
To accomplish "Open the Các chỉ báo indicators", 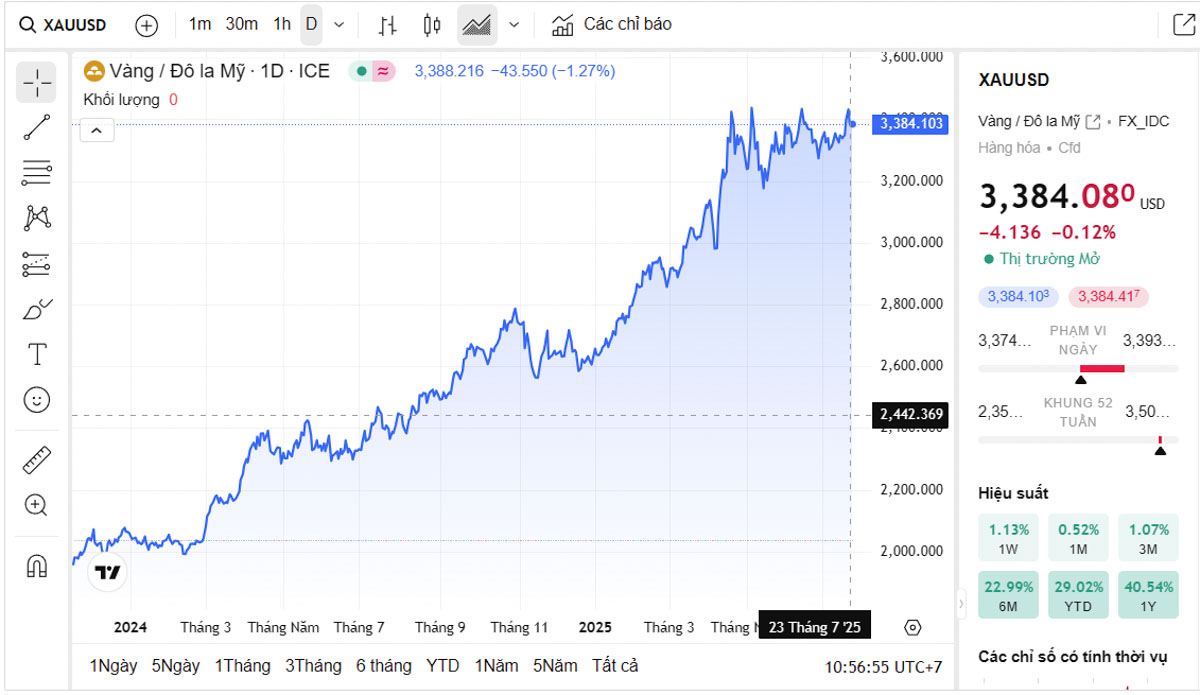I will pyautogui.click(x=612, y=24).
